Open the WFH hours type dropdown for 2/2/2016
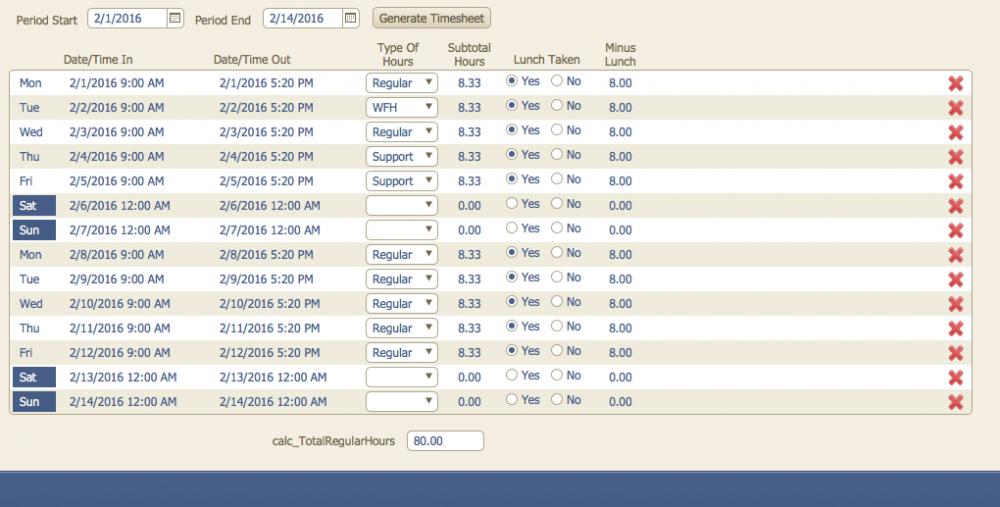 tap(401, 107)
